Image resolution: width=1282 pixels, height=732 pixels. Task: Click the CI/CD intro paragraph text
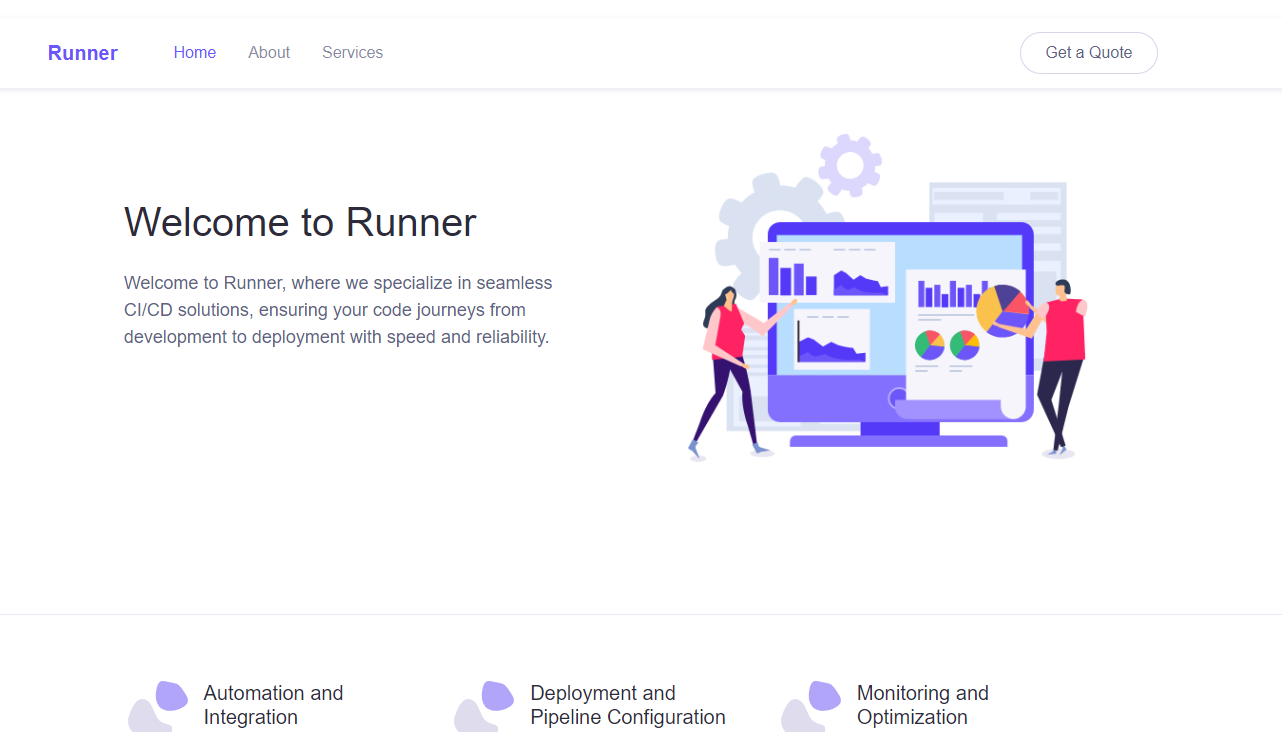pos(338,309)
